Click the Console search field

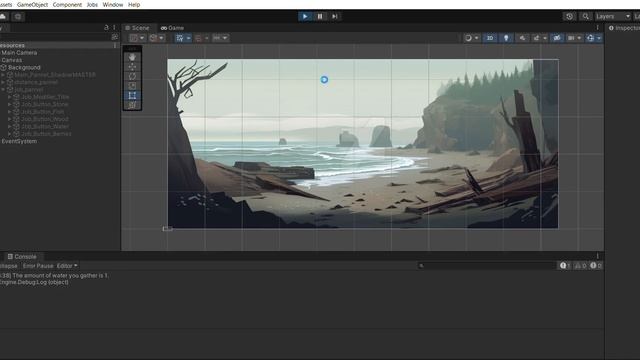click(487, 266)
